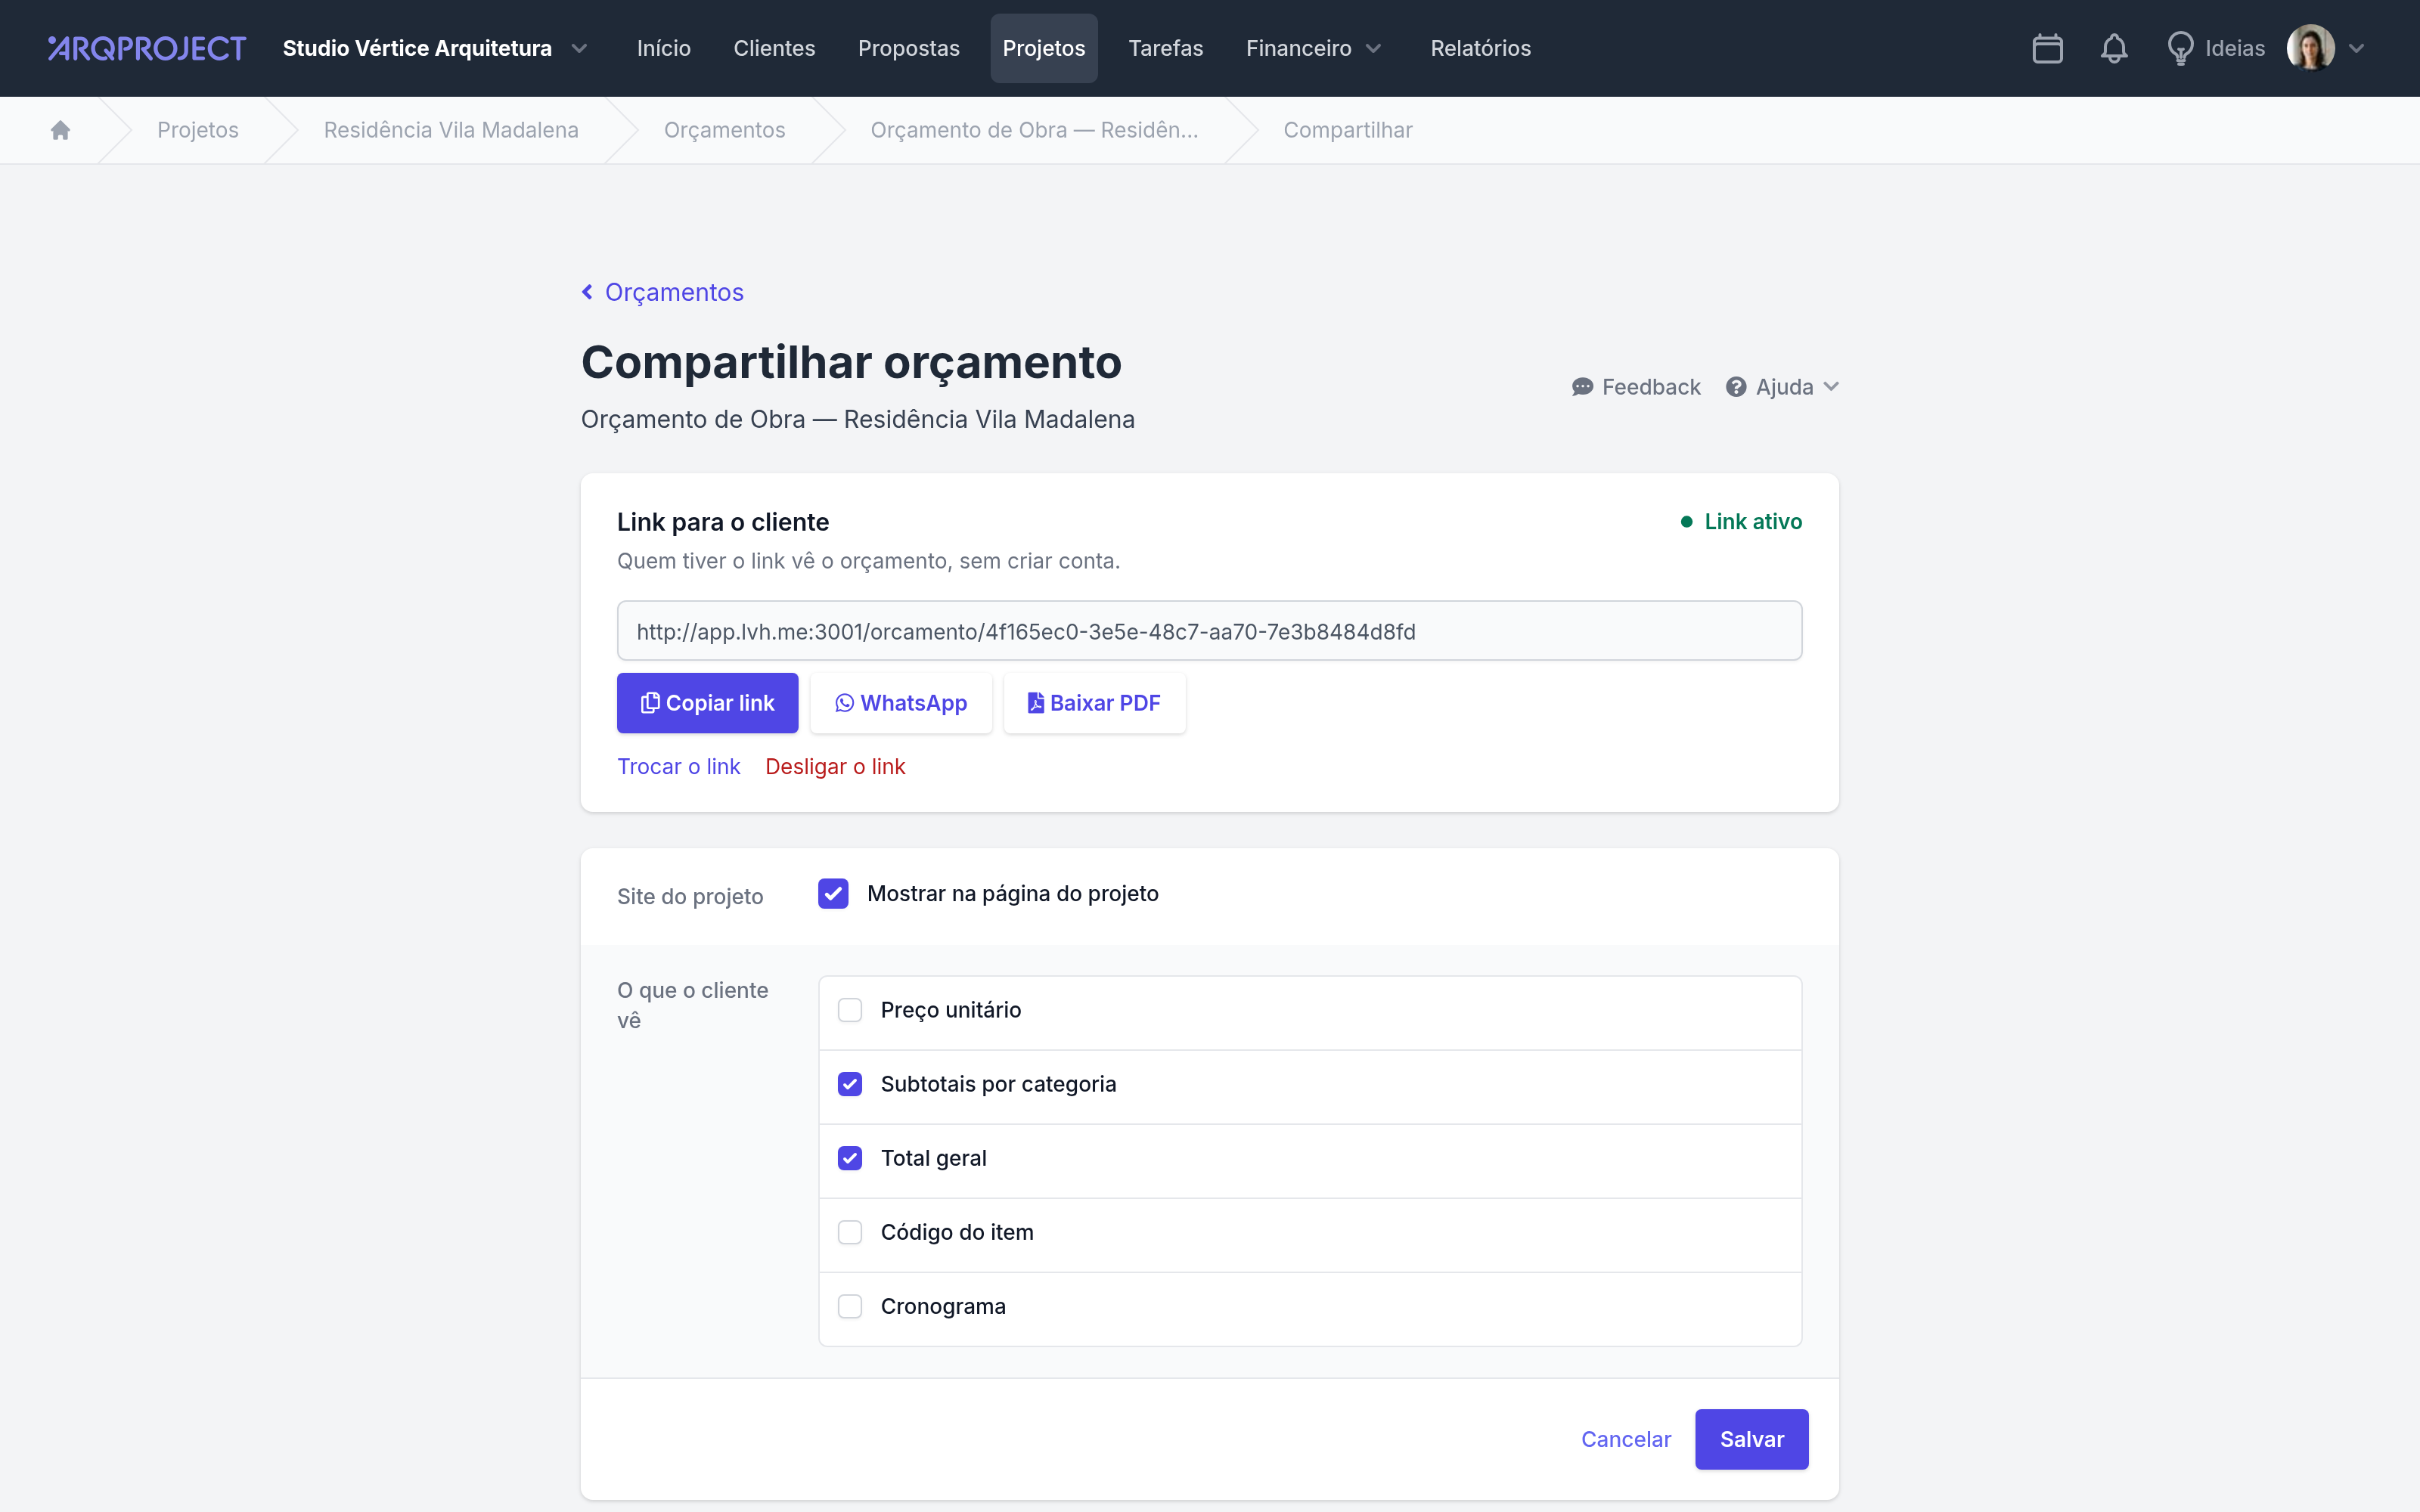Screen dimensions: 2420x1512
Task: Click the ArqProject logo
Action: pyautogui.click(x=147, y=48)
